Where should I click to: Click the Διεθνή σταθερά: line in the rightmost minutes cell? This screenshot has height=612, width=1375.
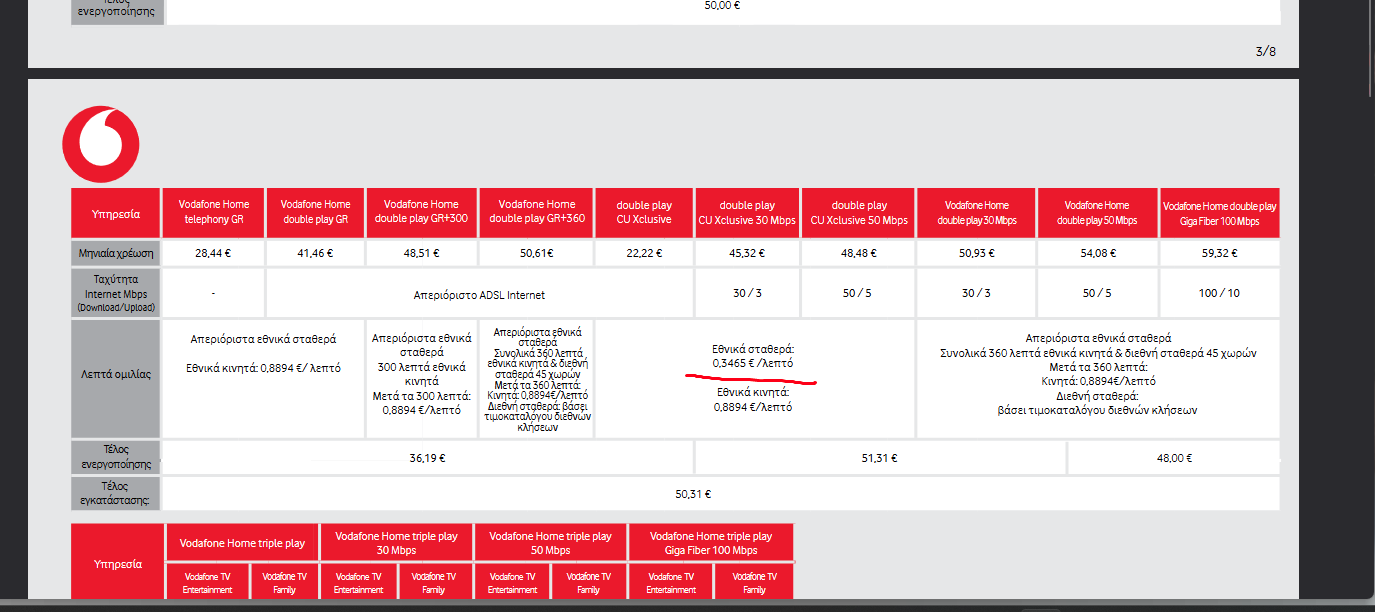tap(1097, 395)
